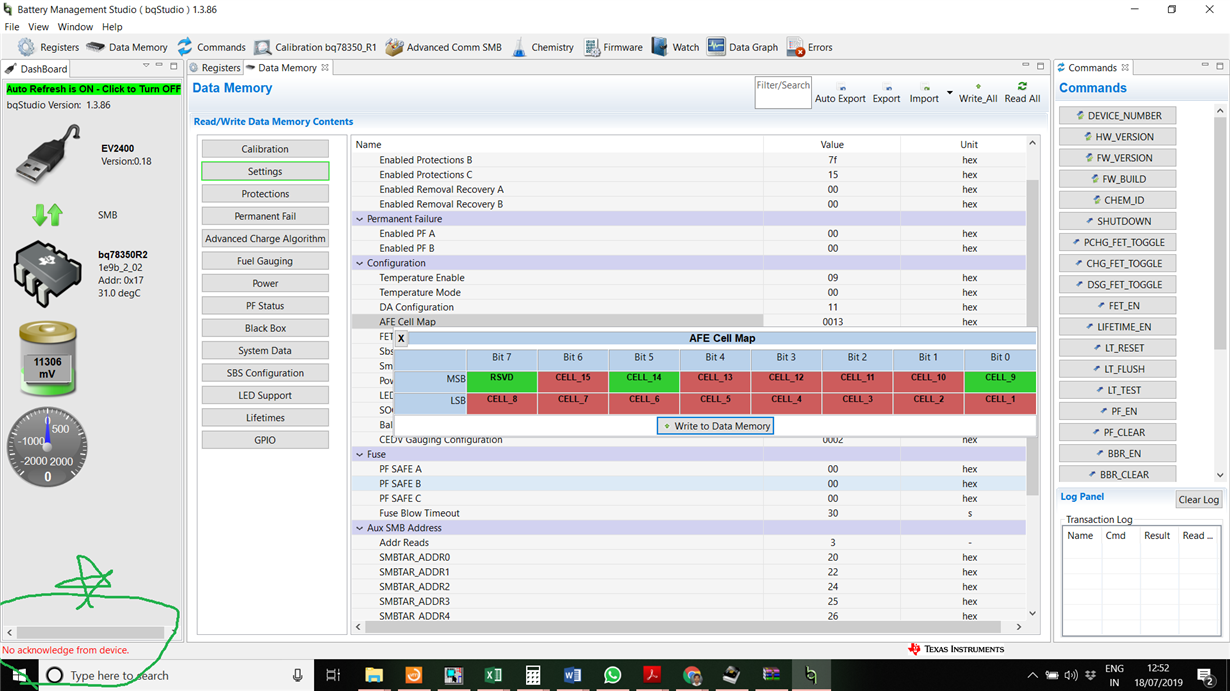Click the Fuse Blow Timeout value 30
1230x691 pixels.
[832, 513]
